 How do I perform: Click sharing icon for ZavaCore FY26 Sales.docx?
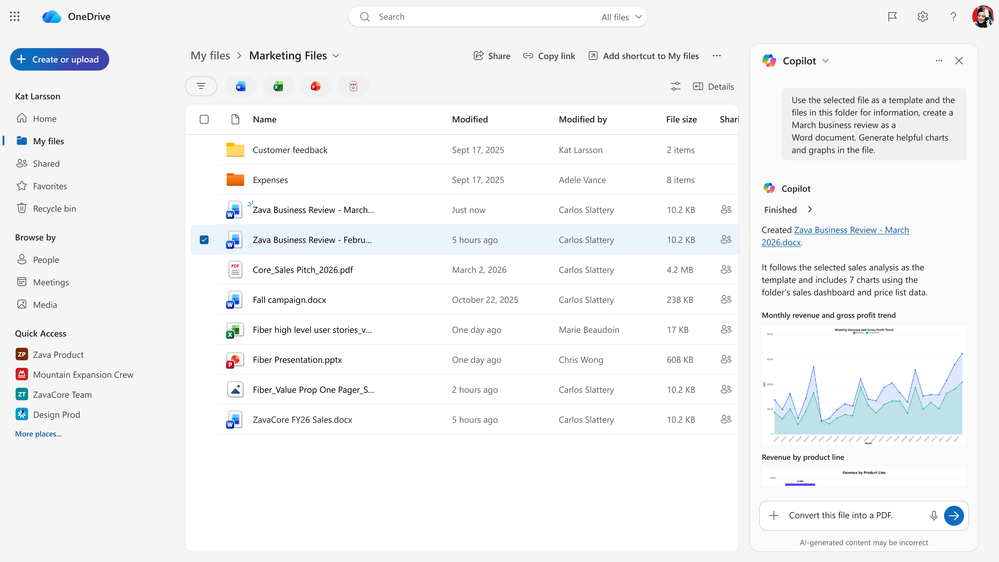pos(726,419)
